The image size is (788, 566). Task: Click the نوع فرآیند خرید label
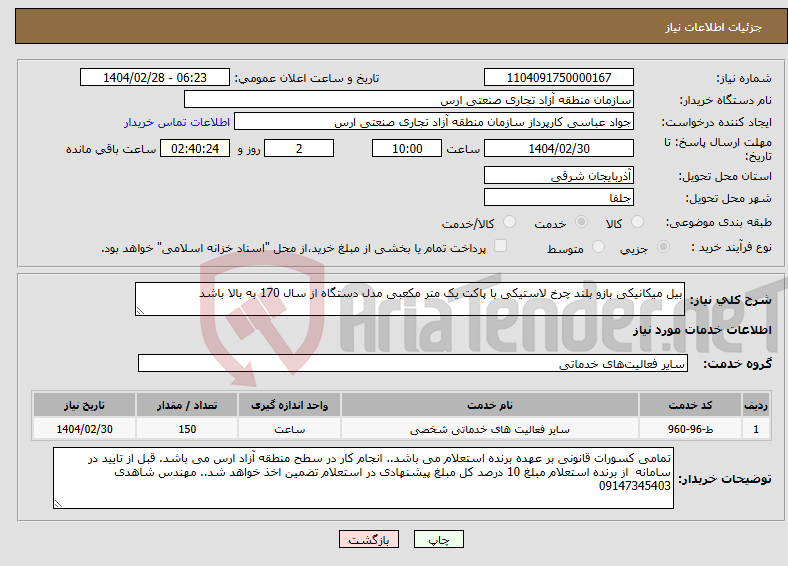[x=731, y=247]
